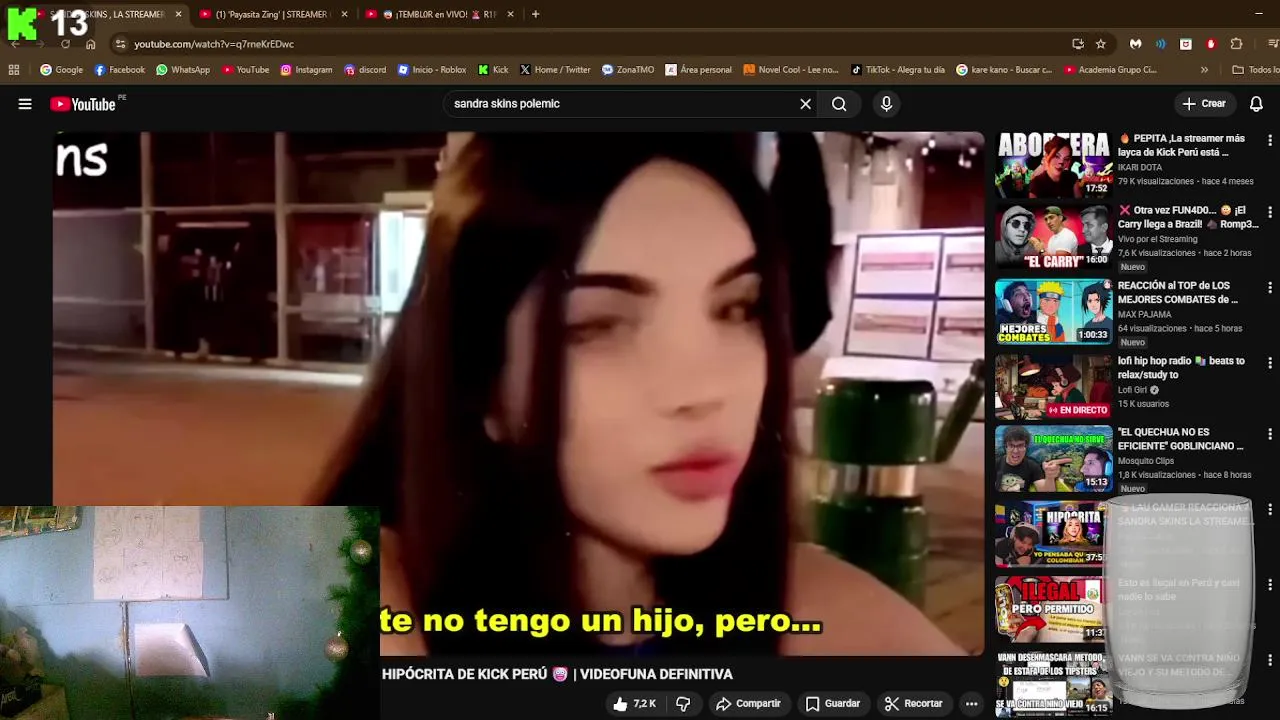
Task: Open the YouTube bookmark
Action: click(x=246, y=70)
